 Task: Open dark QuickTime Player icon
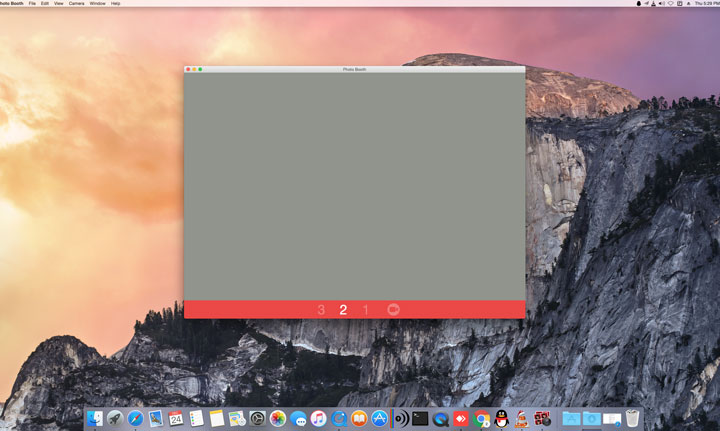(441, 419)
